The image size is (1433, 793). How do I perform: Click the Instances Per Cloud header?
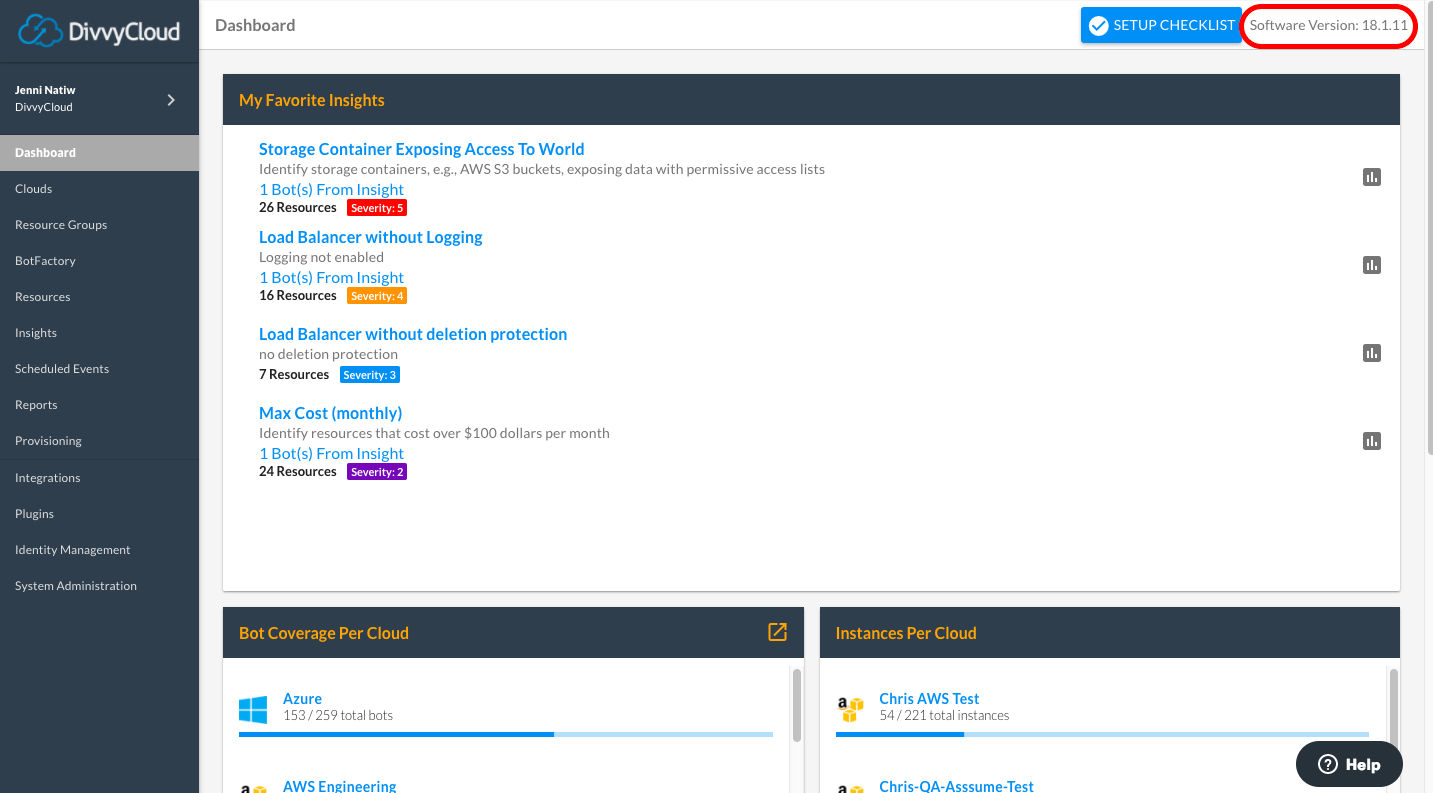[x=906, y=633]
